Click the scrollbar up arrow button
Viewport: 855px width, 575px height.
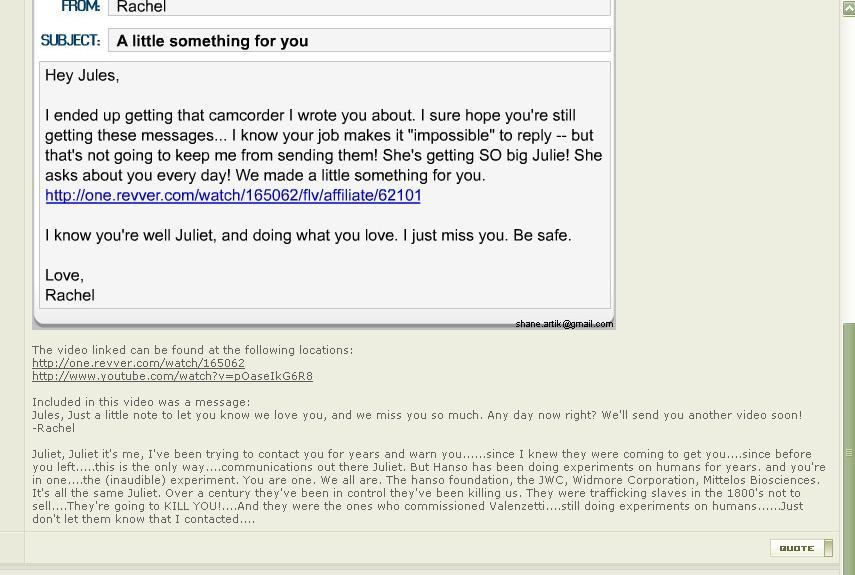pyautogui.click(x=849, y=9)
